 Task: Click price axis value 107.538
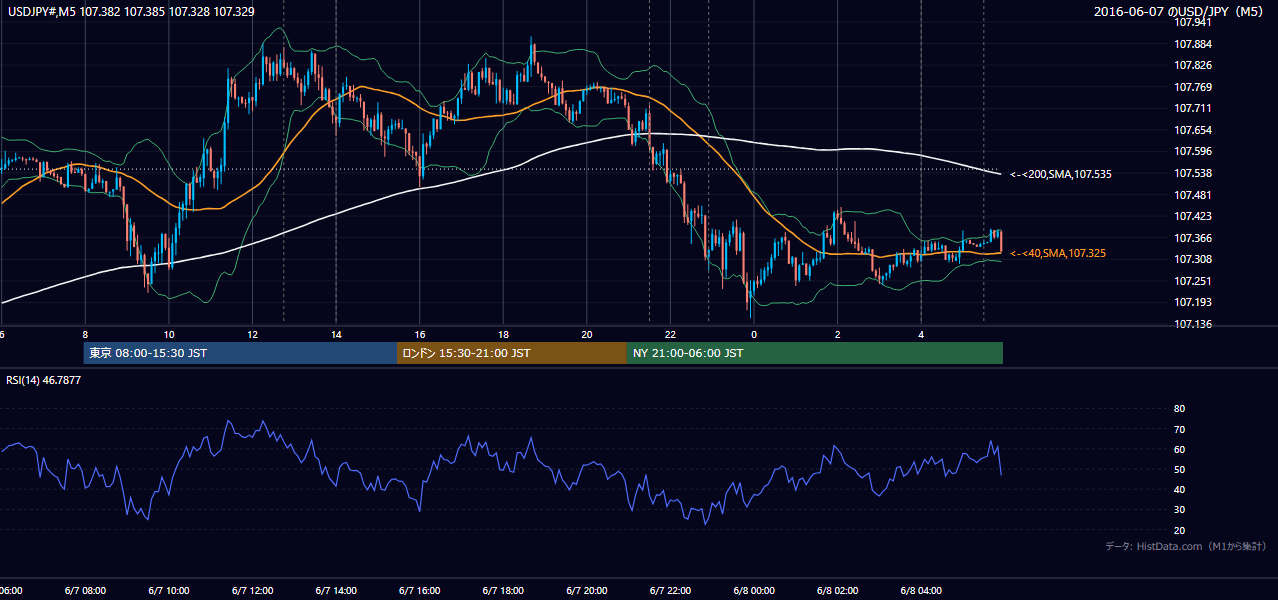pos(1192,173)
